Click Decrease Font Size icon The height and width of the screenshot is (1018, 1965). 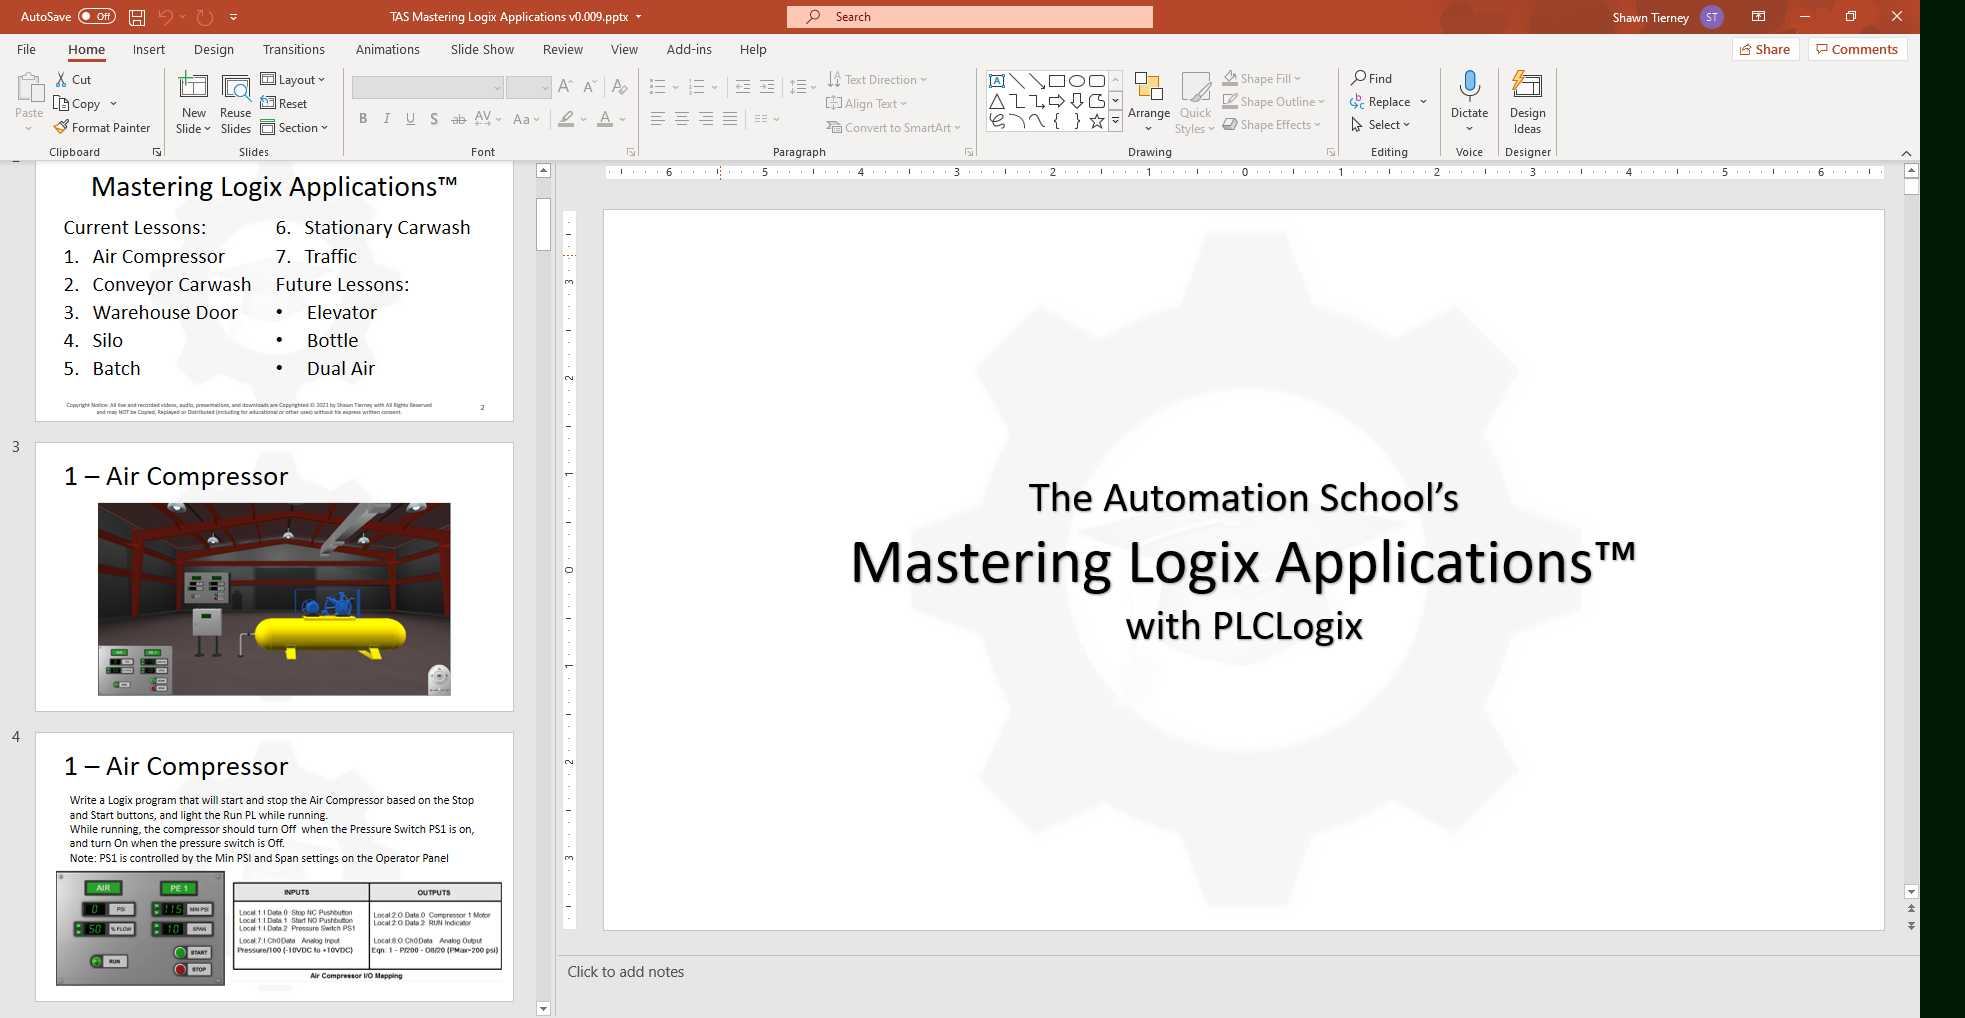(590, 87)
